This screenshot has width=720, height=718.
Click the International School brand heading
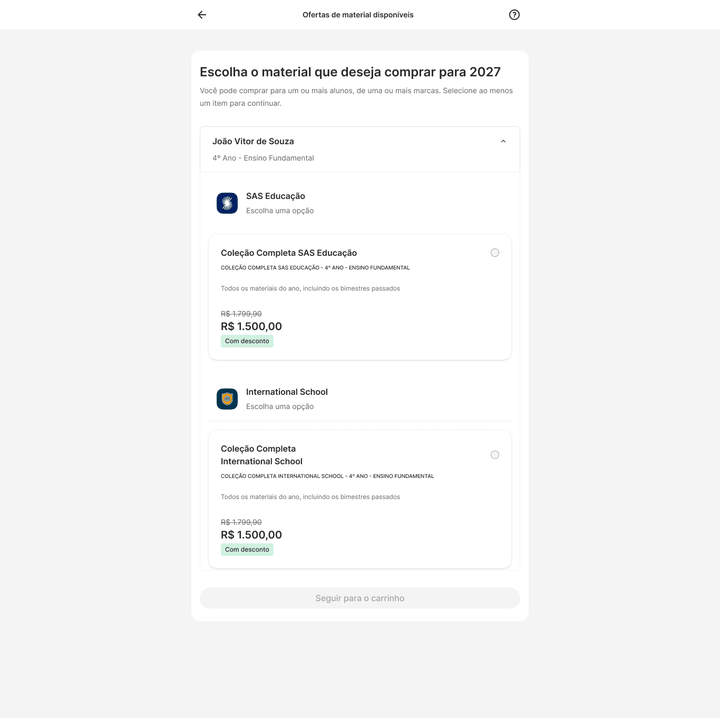(287, 392)
